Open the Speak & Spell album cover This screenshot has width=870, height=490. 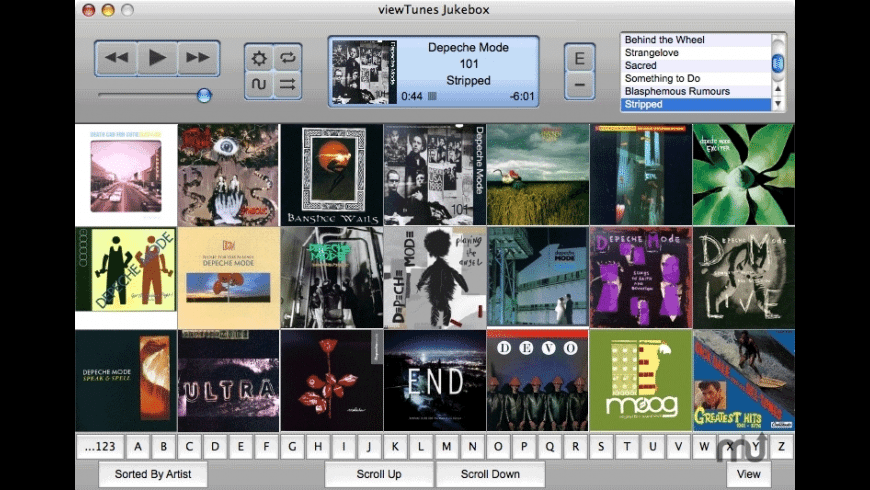(126, 381)
